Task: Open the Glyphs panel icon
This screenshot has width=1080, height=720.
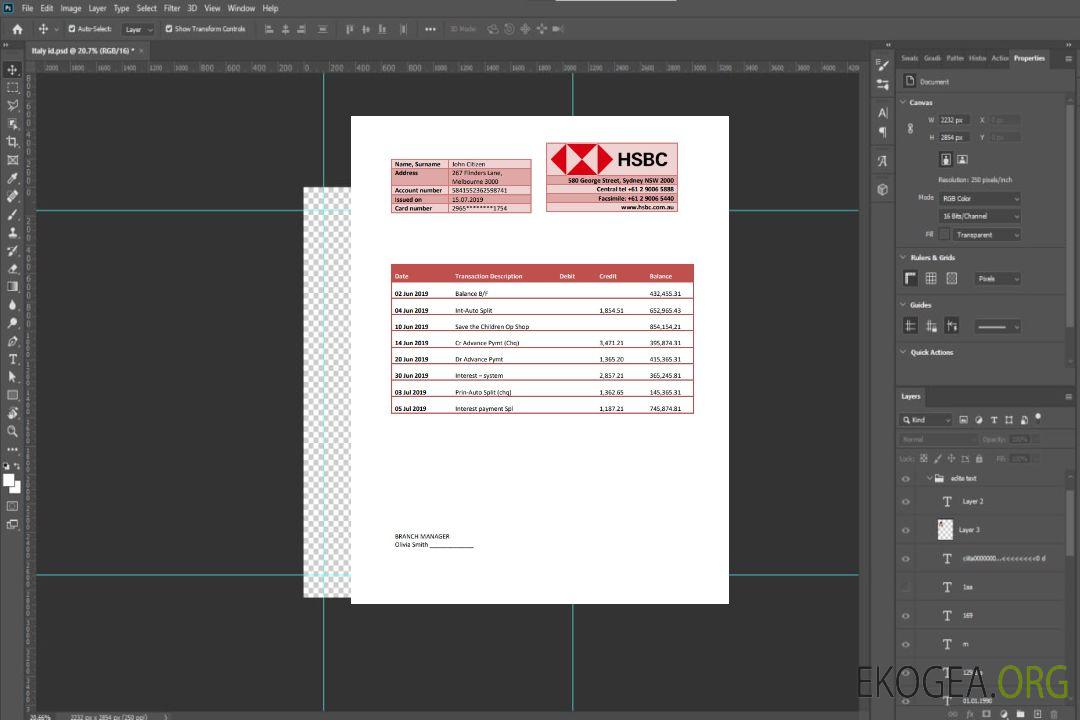Action: (883, 161)
